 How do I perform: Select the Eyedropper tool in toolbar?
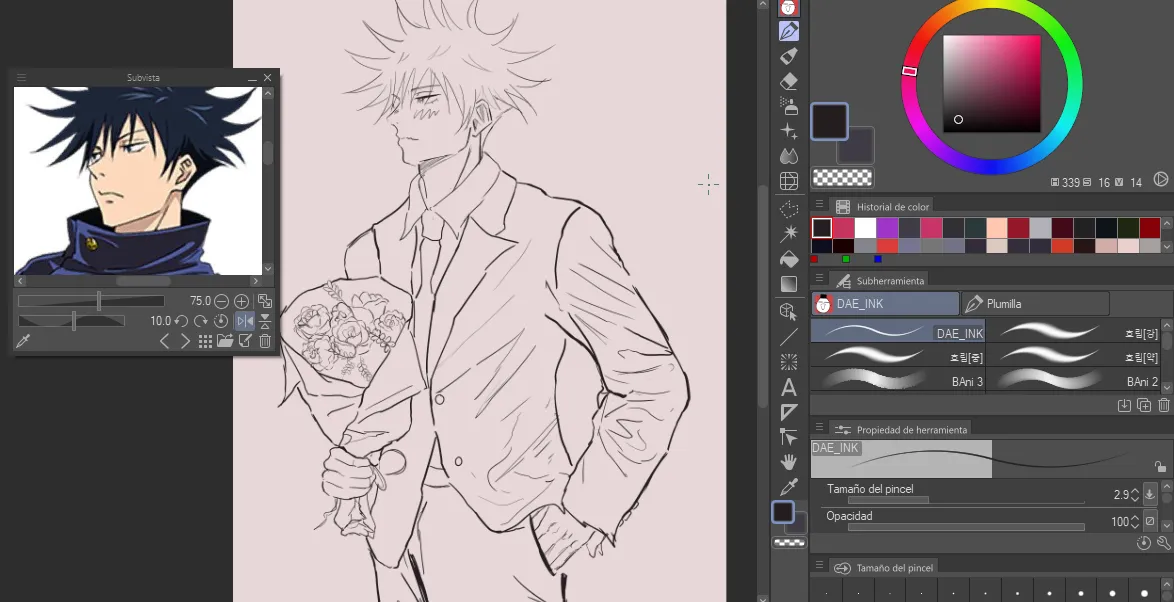[x=788, y=487]
